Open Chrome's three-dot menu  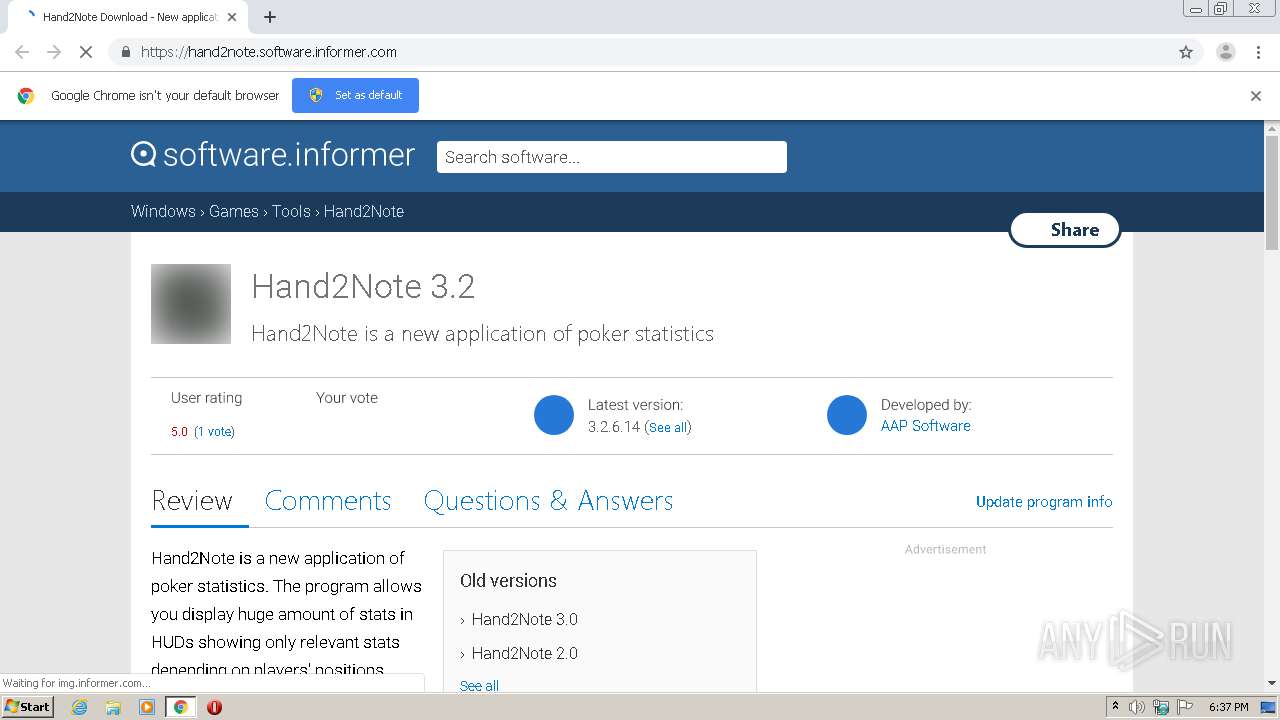pos(1258,52)
